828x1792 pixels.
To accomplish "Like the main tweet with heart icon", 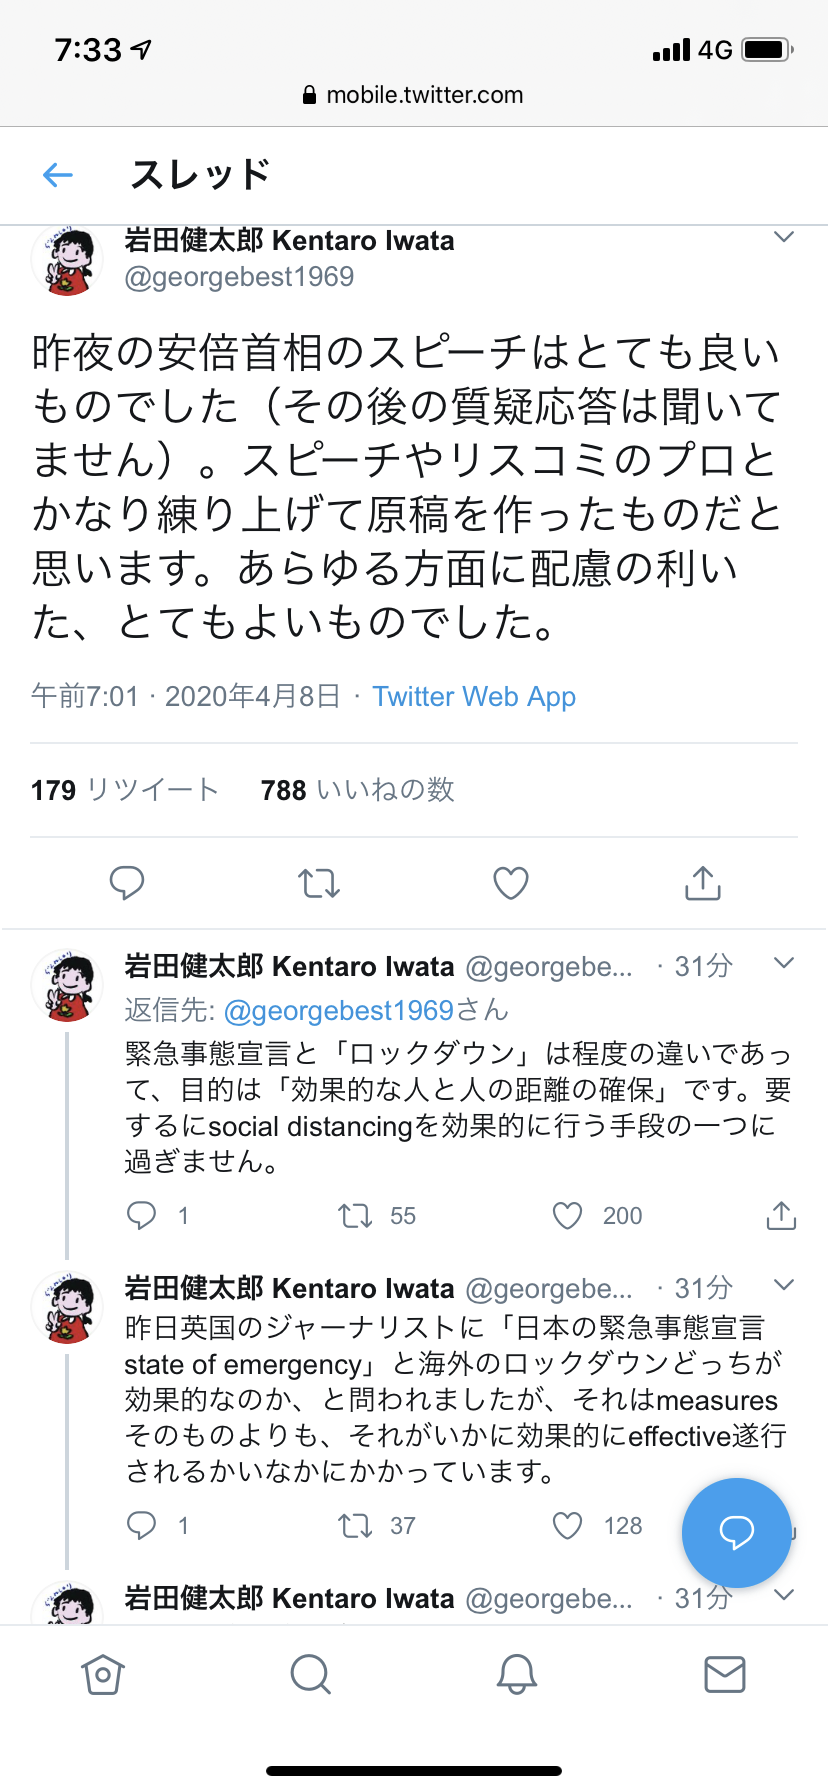I will pos(511,883).
